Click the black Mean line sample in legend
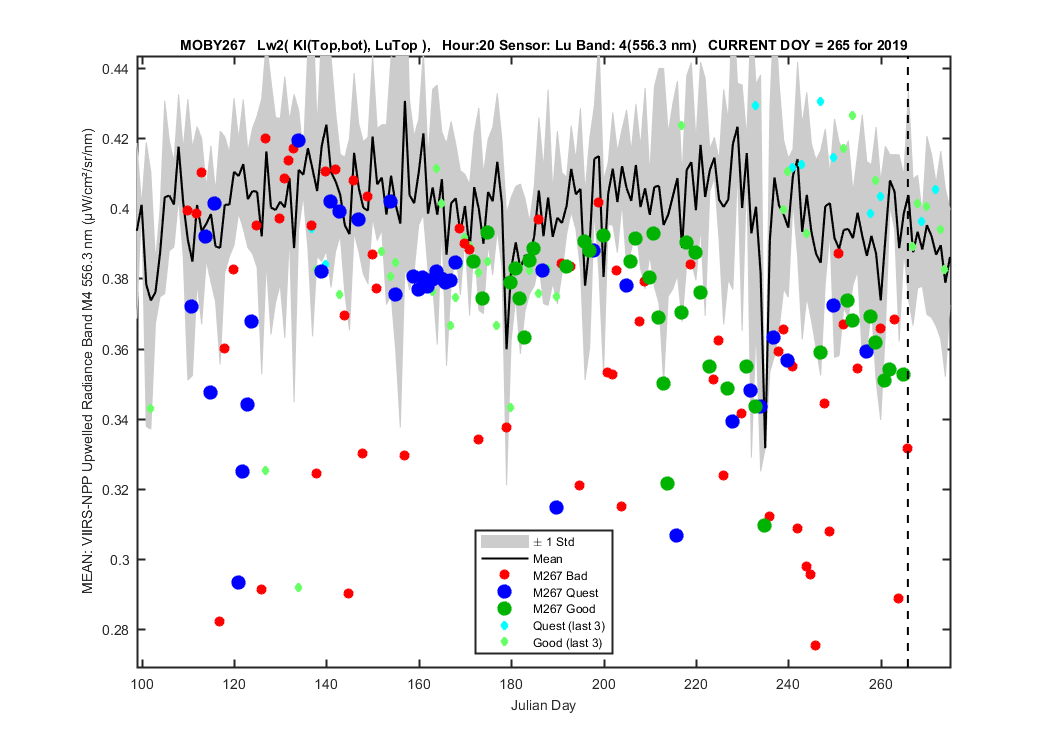This screenshot has height=750, width=1050. pyautogui.click(x=504, y=558)
